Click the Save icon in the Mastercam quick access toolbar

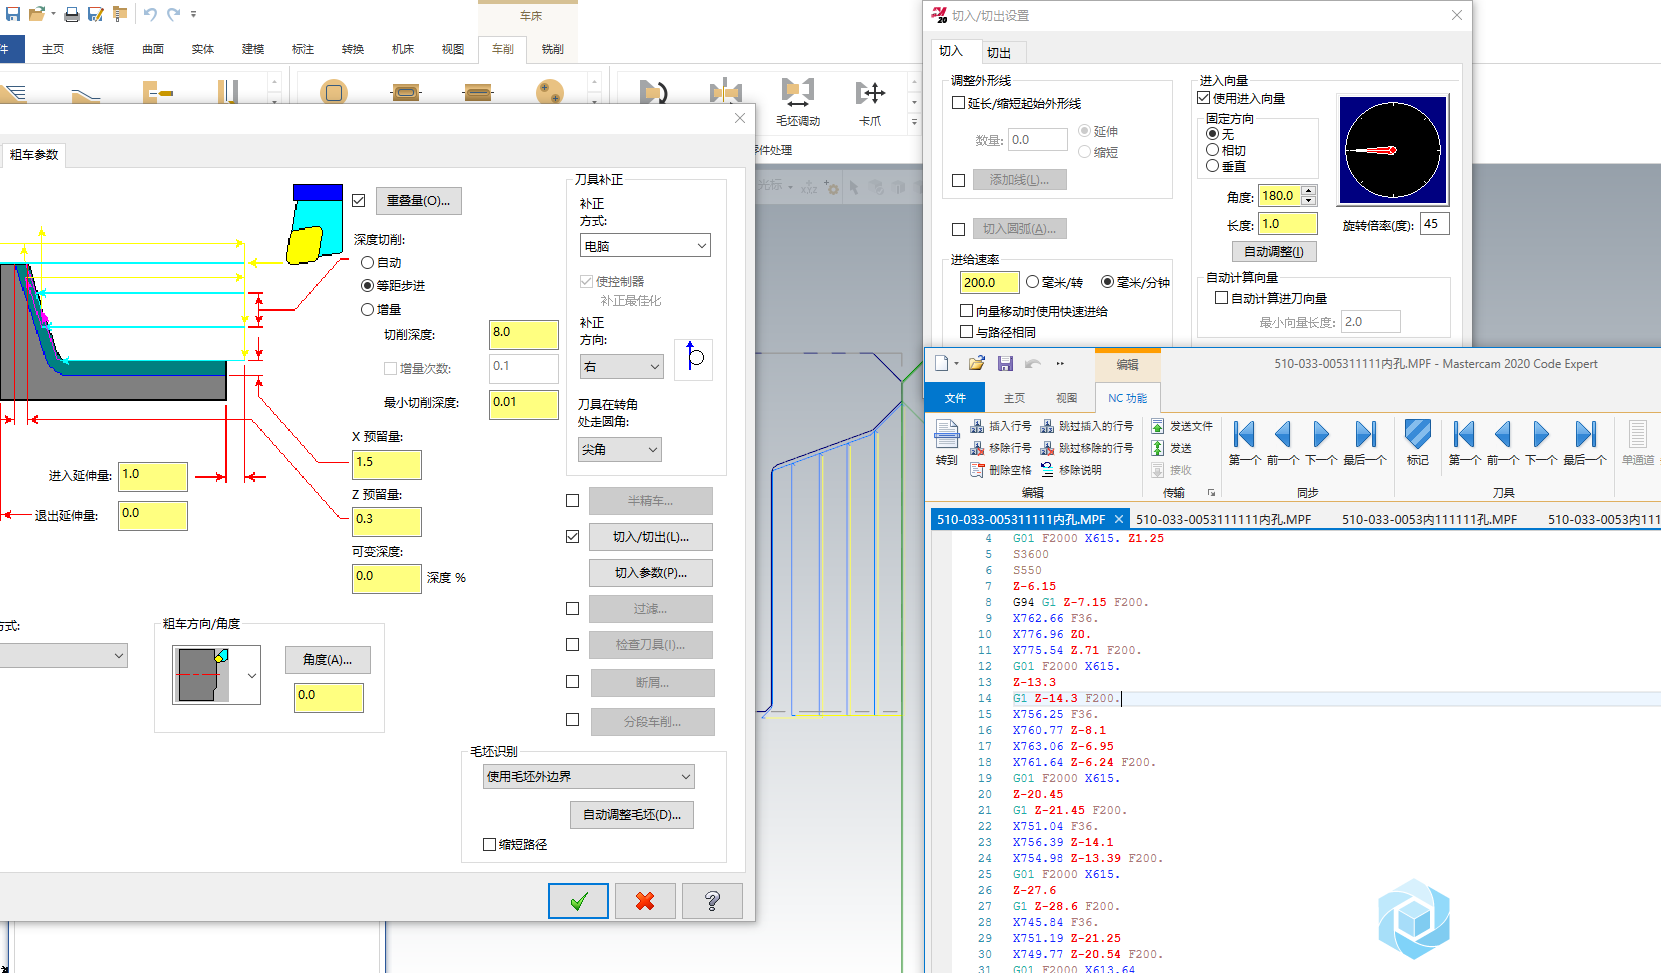(13, 14)
